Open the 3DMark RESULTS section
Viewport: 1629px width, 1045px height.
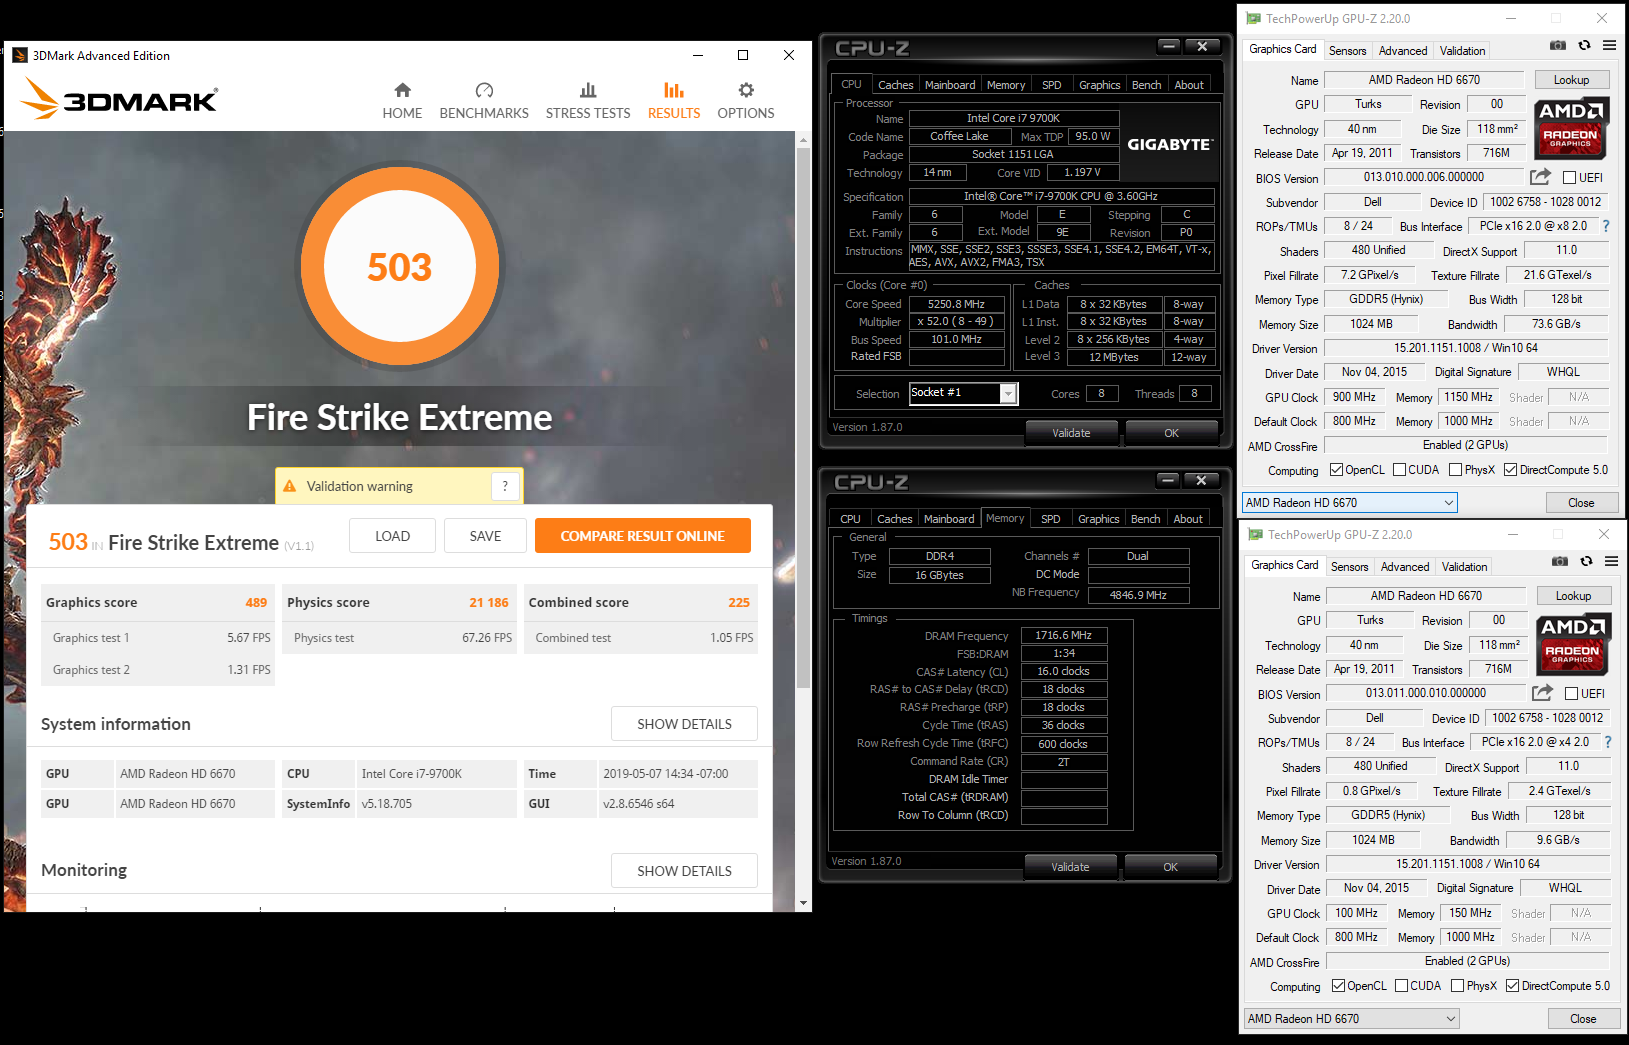[x=674, y=101]
